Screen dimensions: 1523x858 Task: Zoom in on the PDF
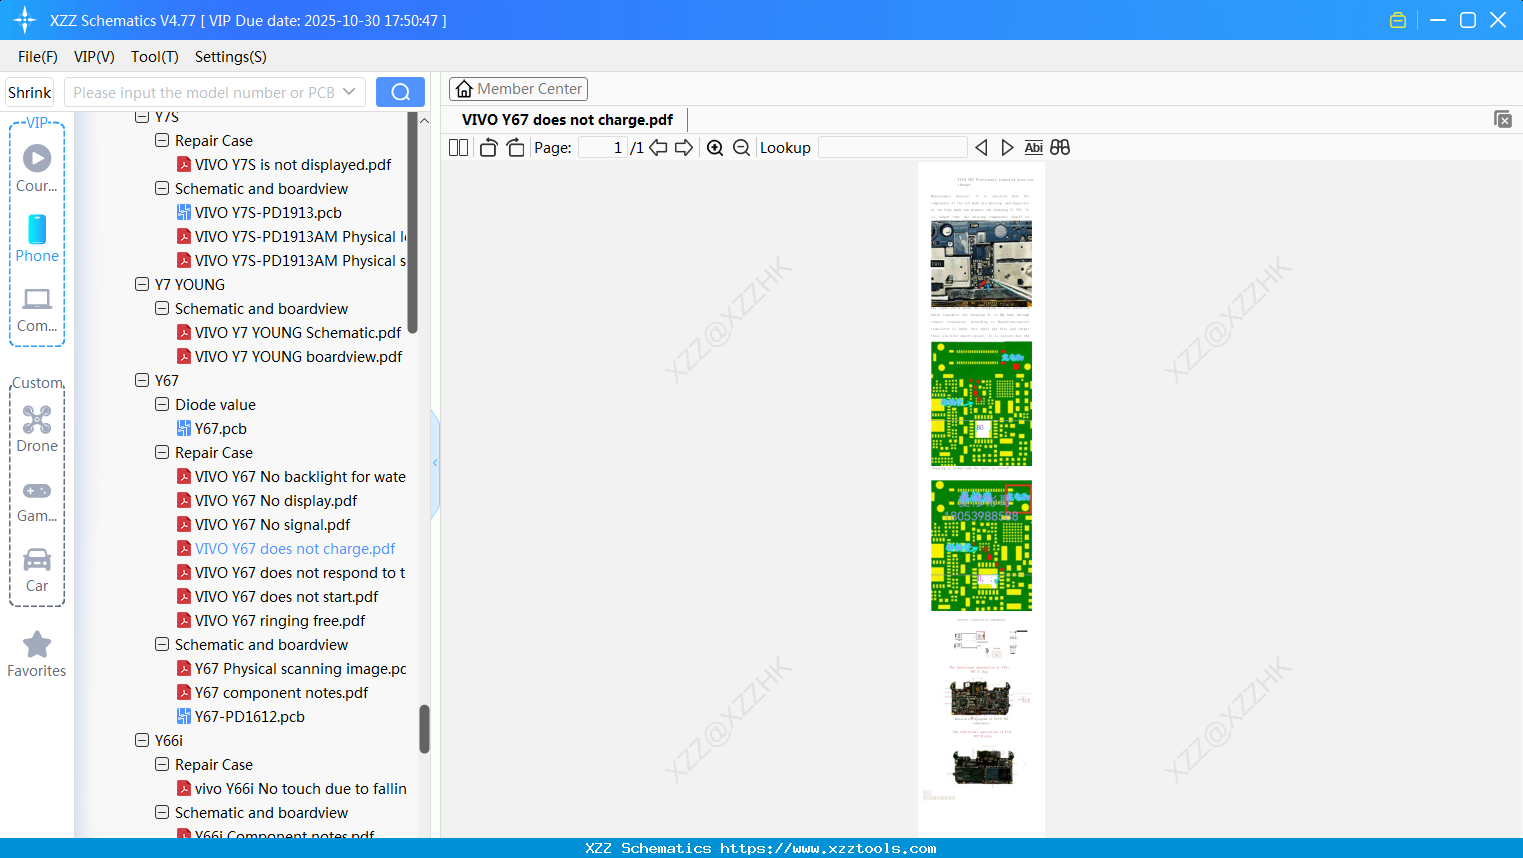coord(715,147)
